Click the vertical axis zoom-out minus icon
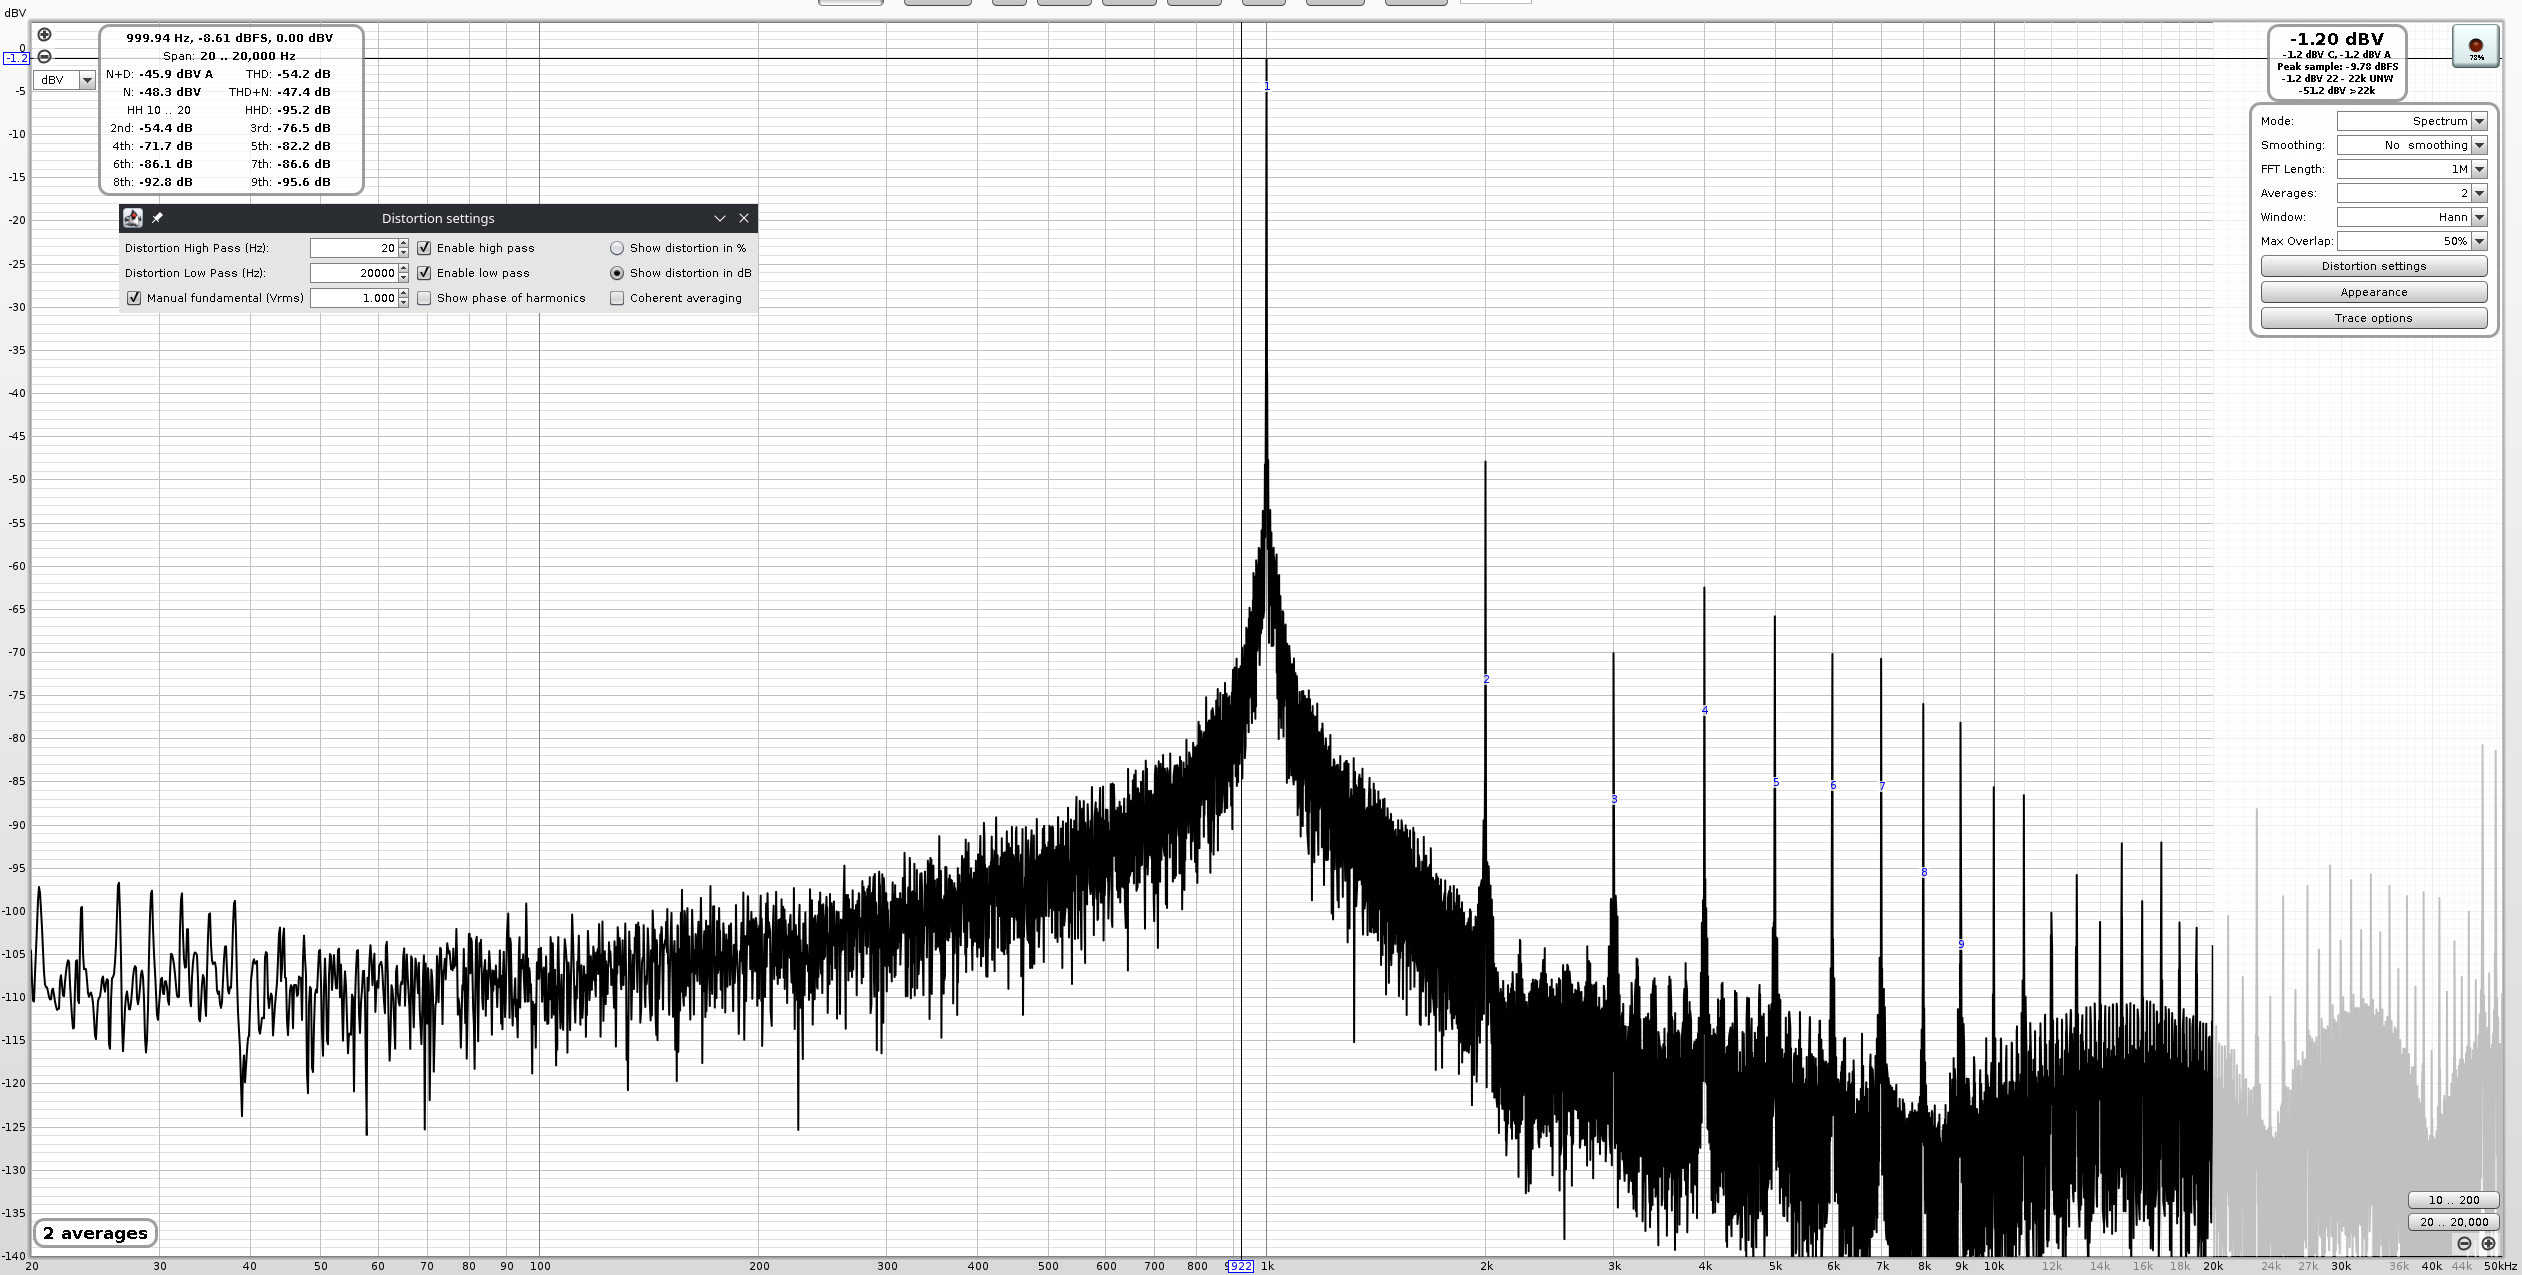 pos(44,57)
